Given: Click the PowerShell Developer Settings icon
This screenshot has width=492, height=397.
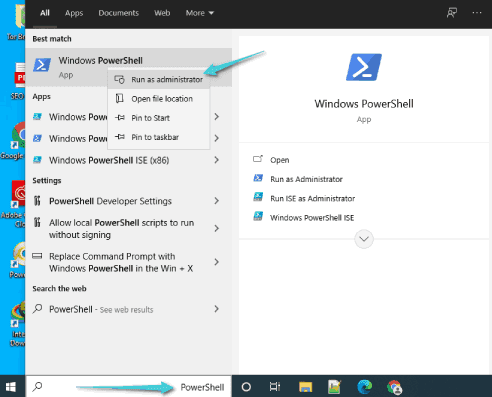Looking at the screenshot, I should pos(37,201).
